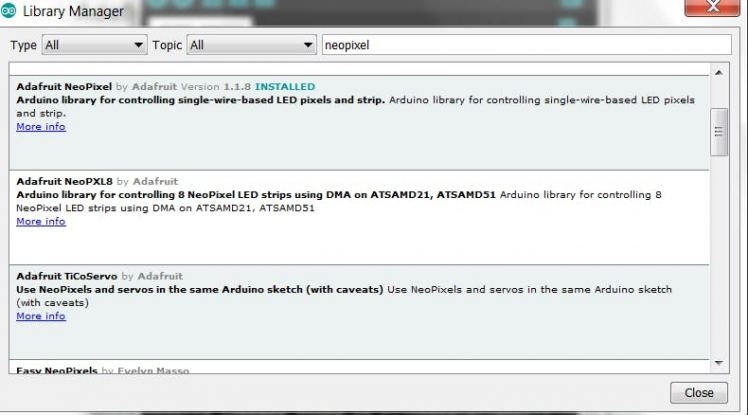Click the Topic label
This screenshot has width=748, height=415.
pos(167,45)
